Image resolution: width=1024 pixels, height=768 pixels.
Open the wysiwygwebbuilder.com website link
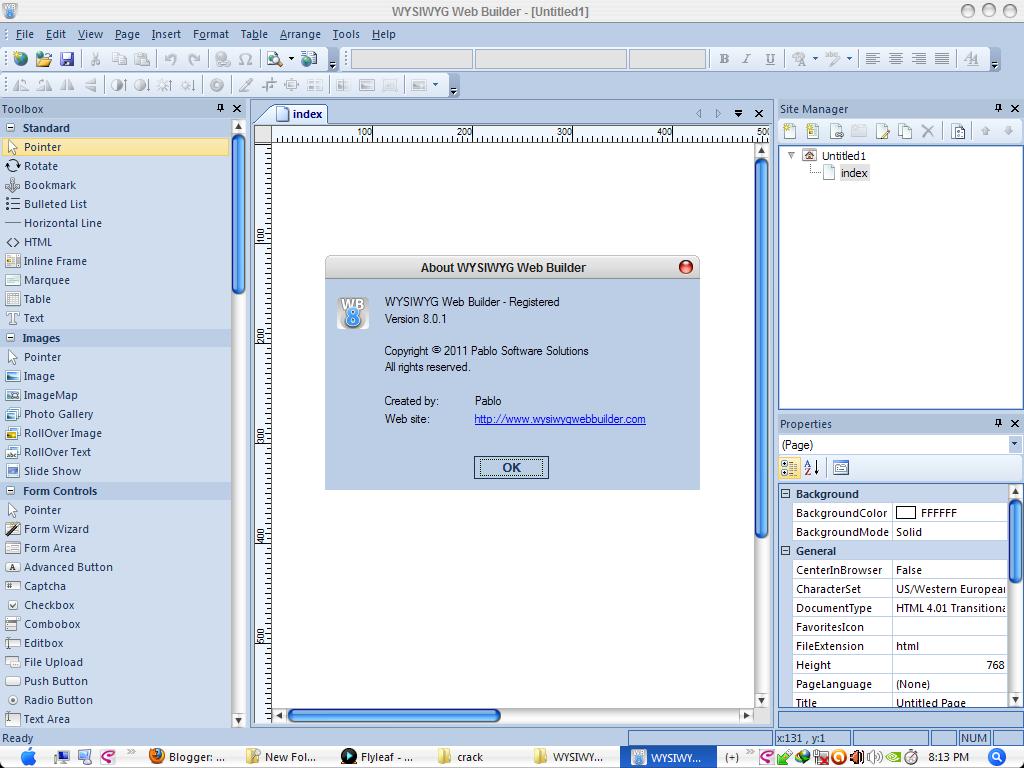click(560, 419)
